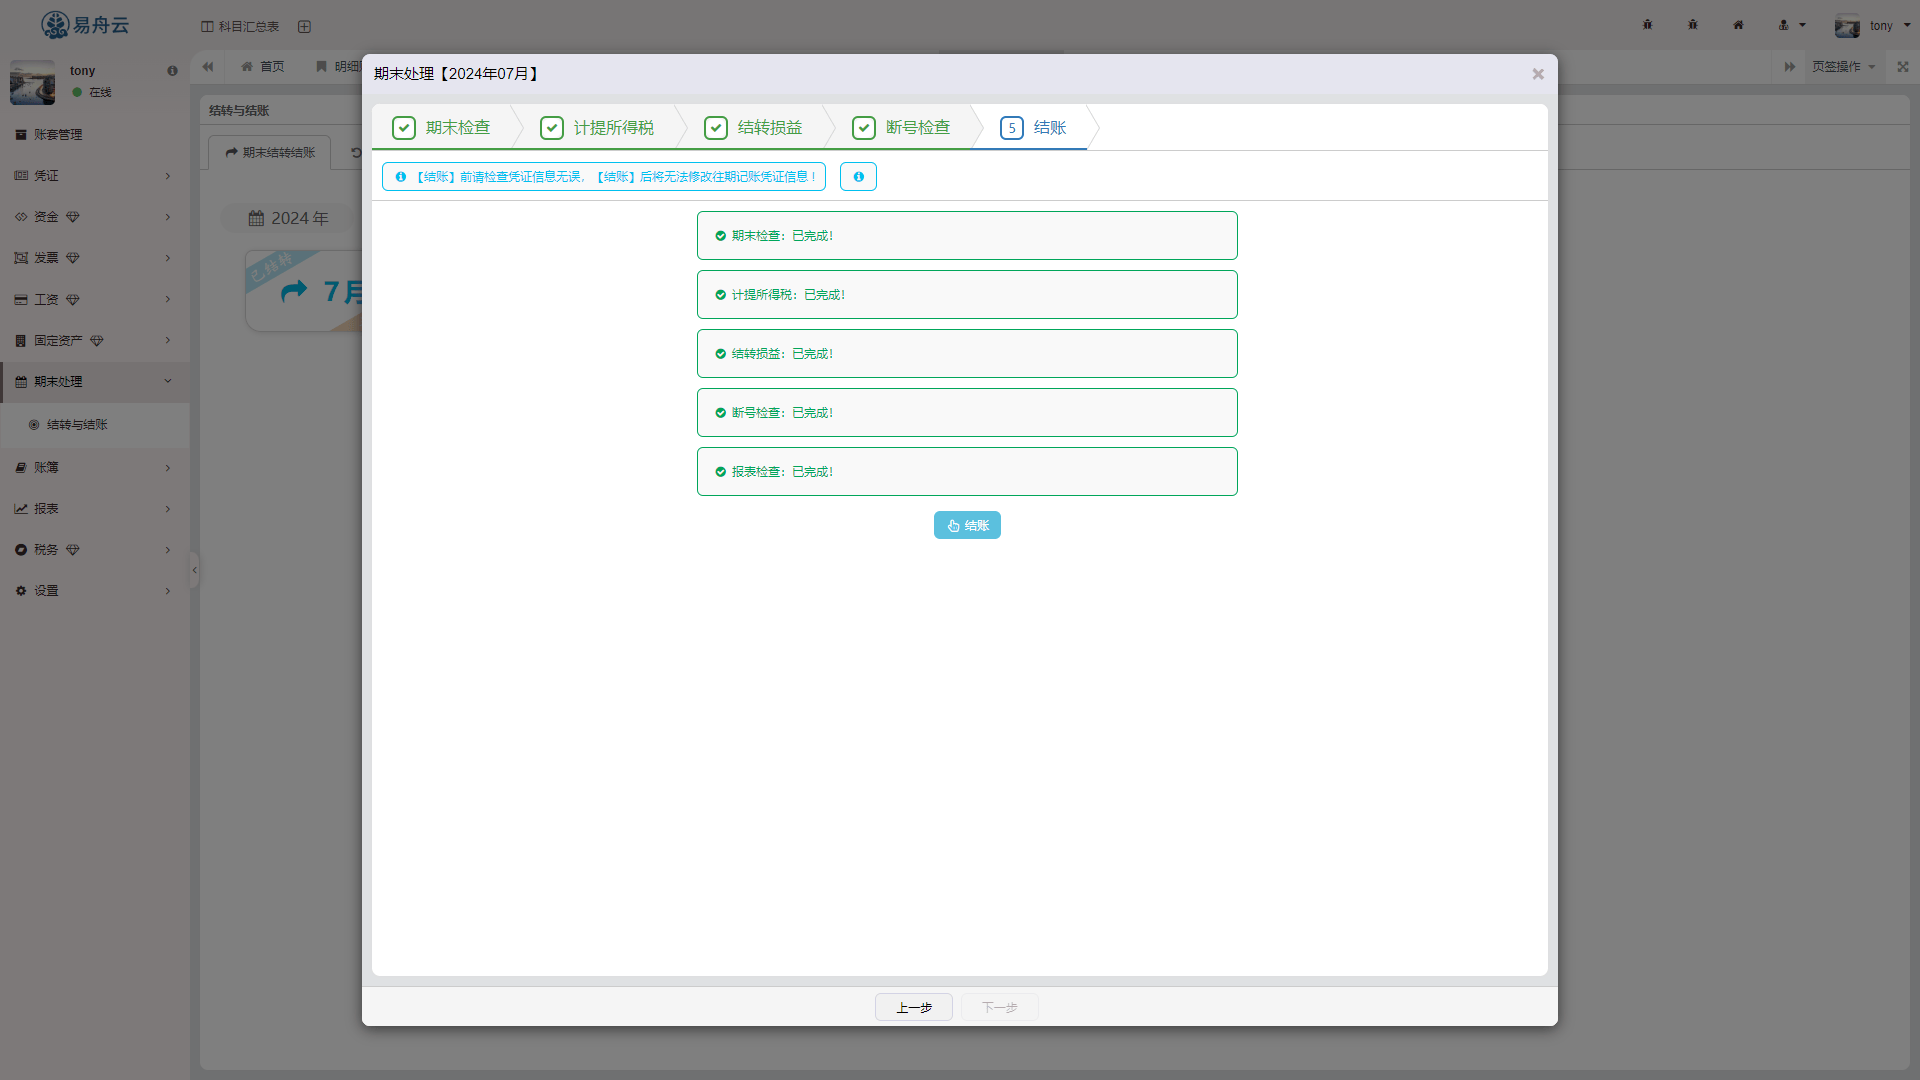Click the diamond icon next to 固定资产

pyautogui.click(x=97, y=341)
